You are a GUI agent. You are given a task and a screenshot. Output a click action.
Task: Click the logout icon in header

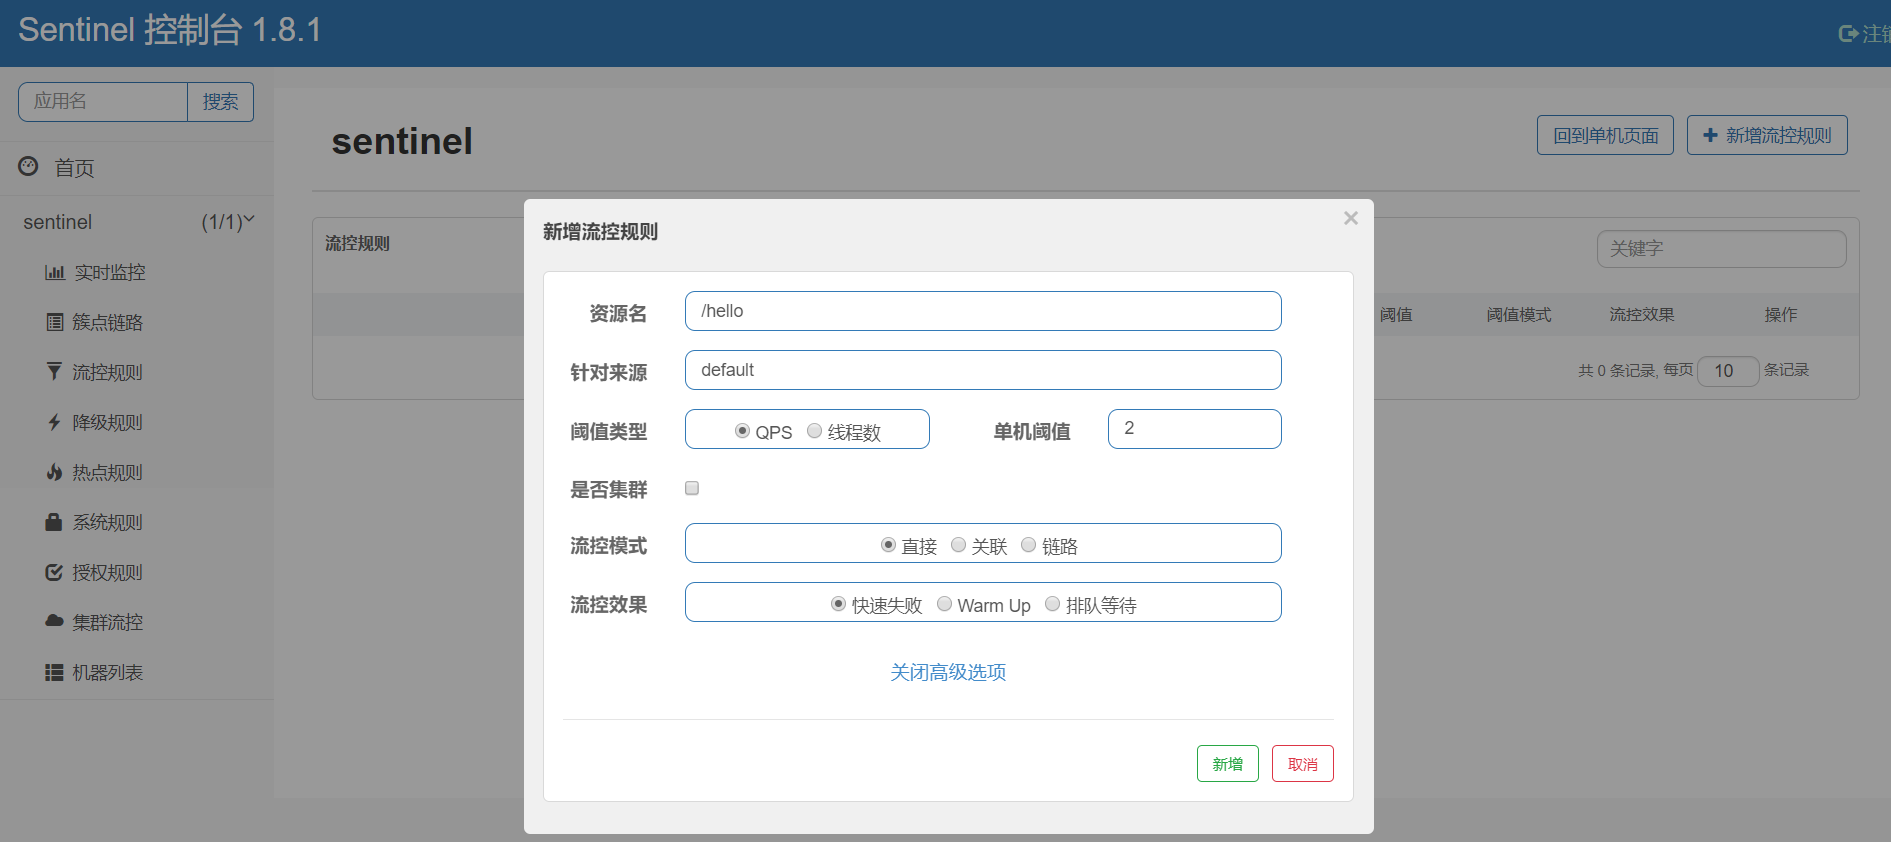[1848, 34]
